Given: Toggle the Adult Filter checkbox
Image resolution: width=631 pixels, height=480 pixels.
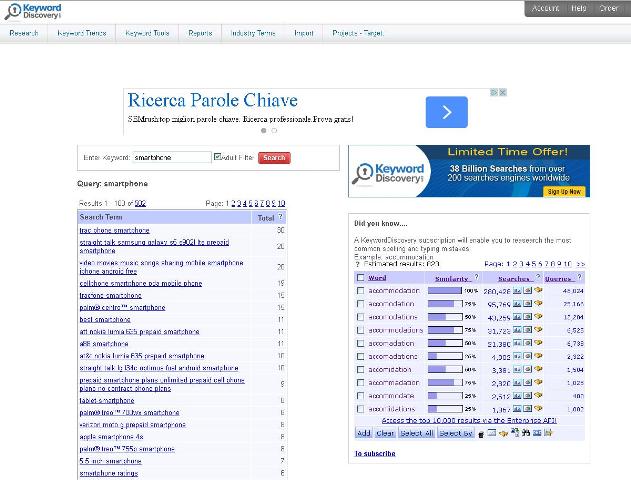Looking at the screenshot, I should point(217,157).
